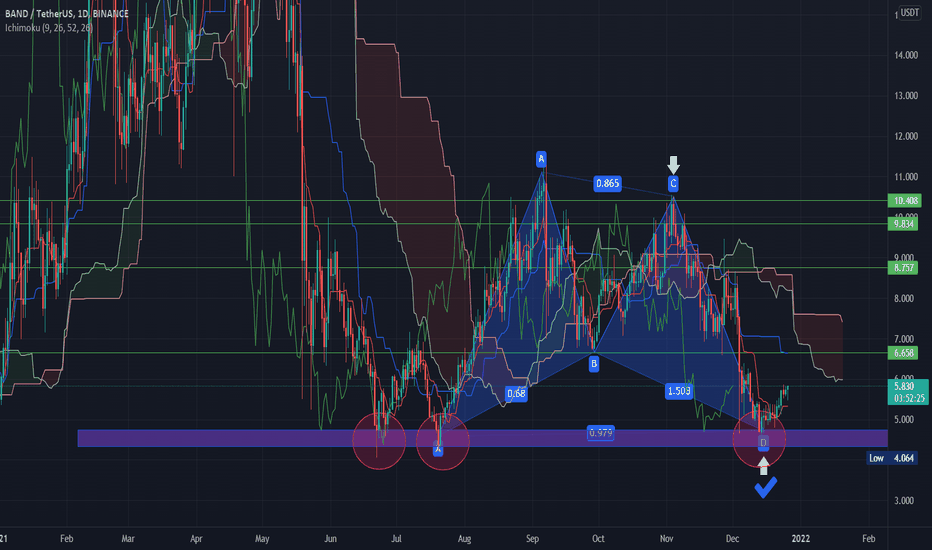This screenshot has width=932, height=550.
Task: Click 7.000 on the price axis
Action: click(x=903, y=339)
